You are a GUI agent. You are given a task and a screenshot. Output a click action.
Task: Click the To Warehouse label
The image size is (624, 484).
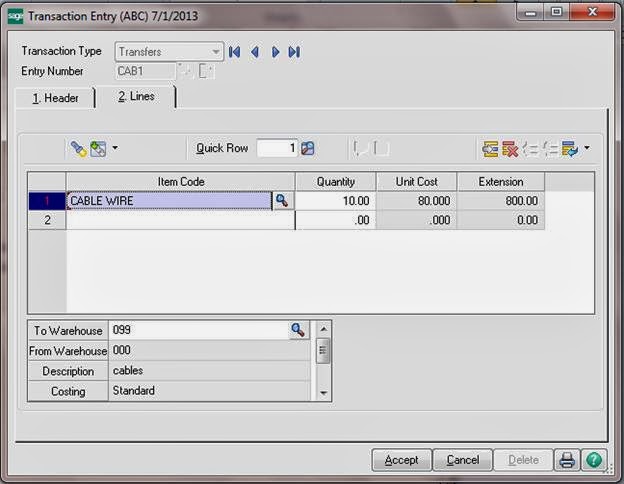click(68, 331)
